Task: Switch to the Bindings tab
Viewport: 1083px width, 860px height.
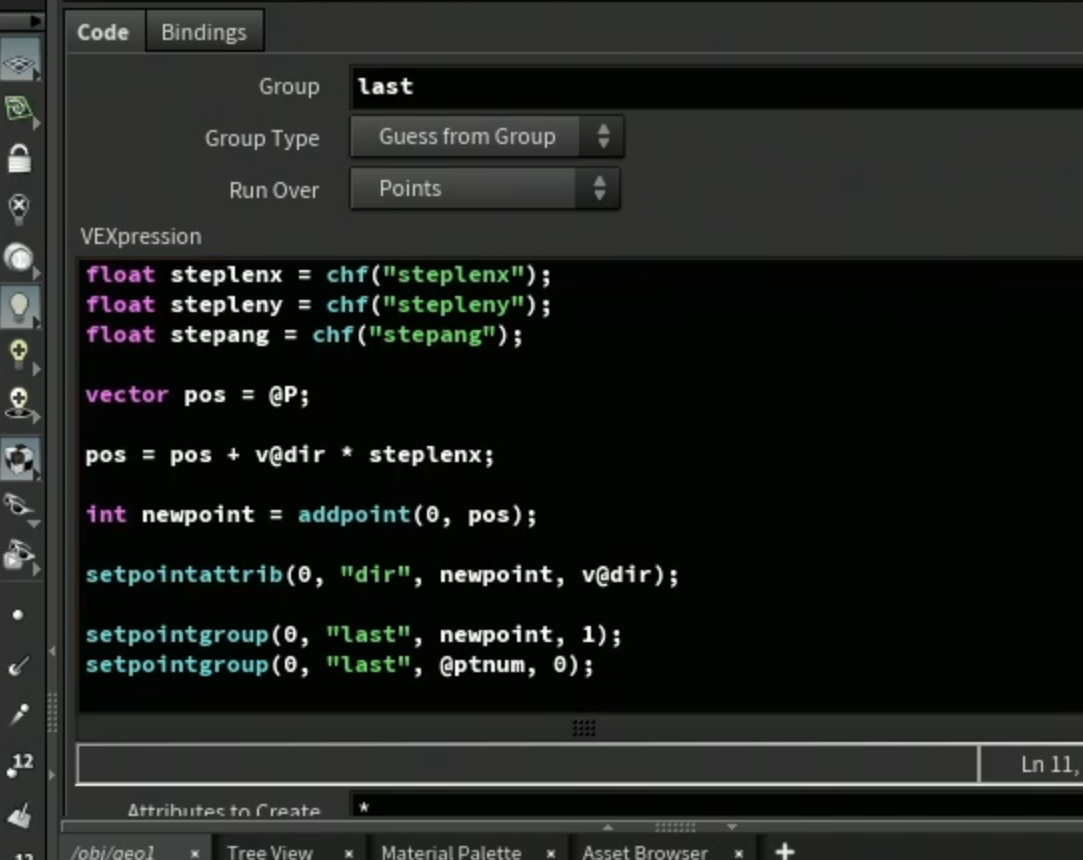Action: pyautogui.click(x=204, y=32)
